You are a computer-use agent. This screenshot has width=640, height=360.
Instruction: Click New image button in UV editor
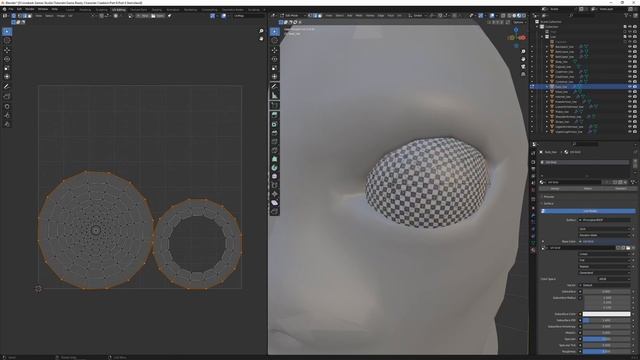tap(142, 16)
